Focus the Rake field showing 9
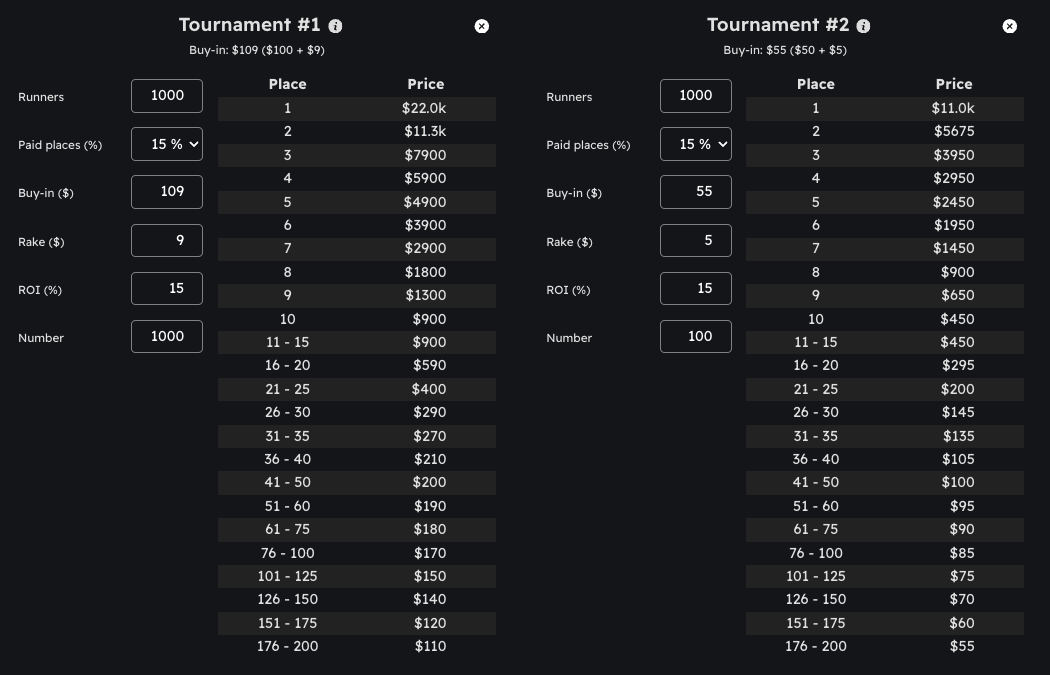 [167, 240]
